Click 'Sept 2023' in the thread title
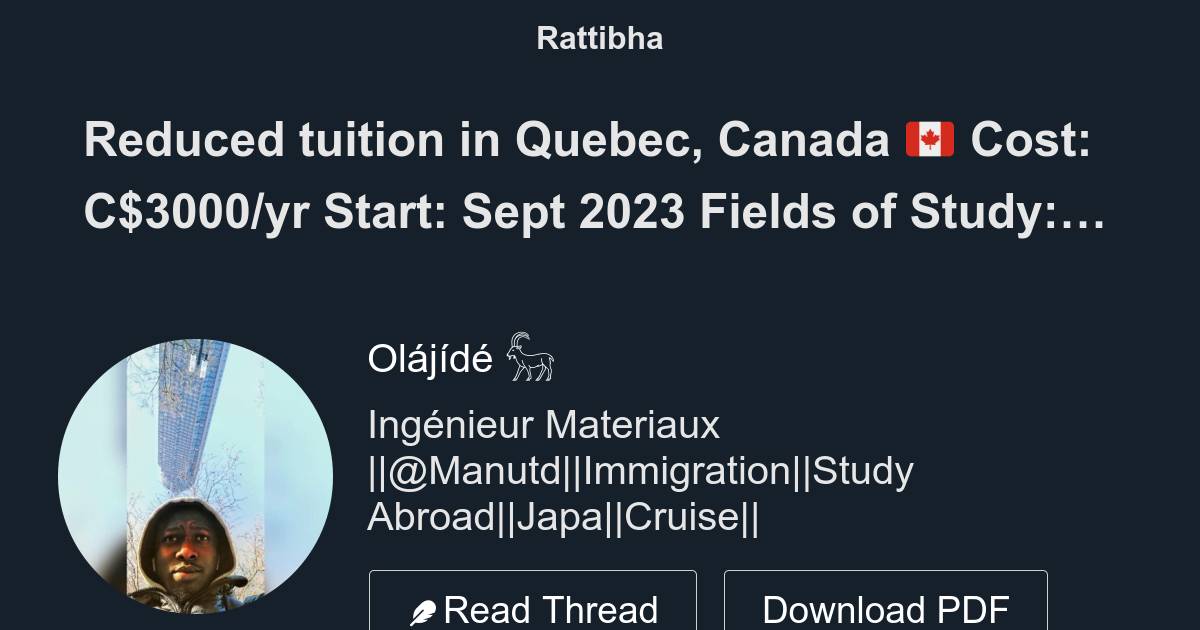This screenshot has height=630, width=1200. [x=580, y=212]
